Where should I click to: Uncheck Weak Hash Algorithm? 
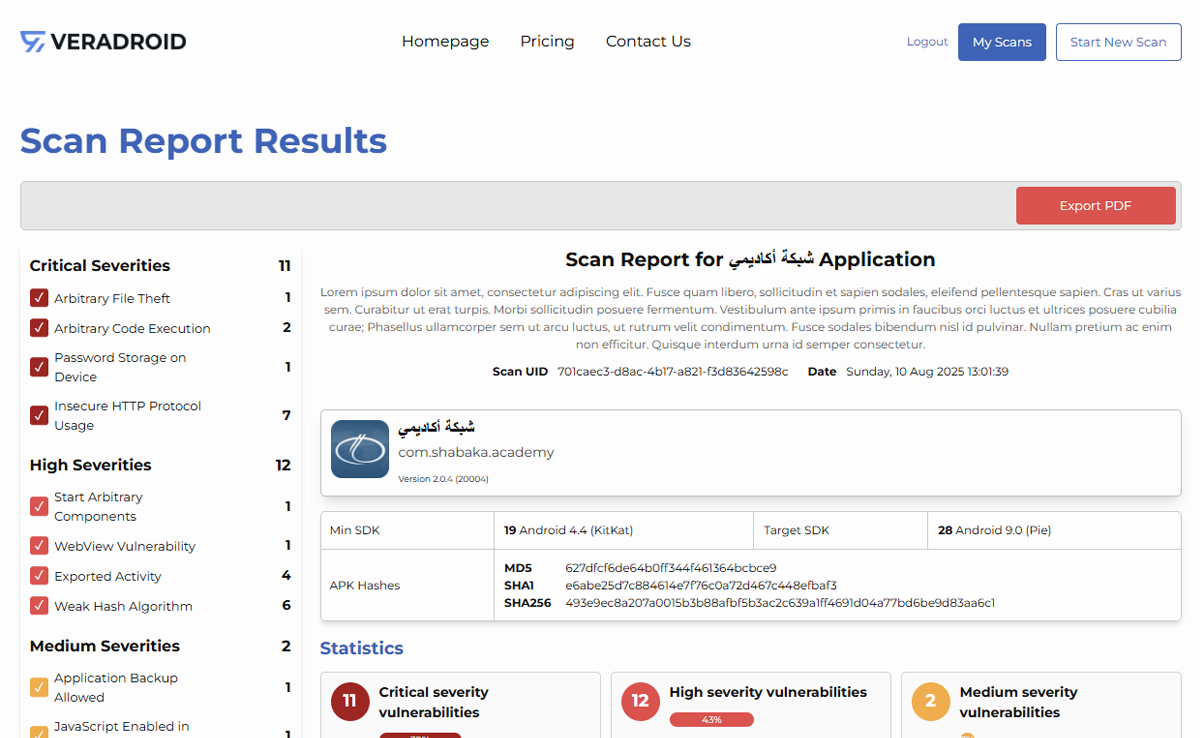coord(38,606)
